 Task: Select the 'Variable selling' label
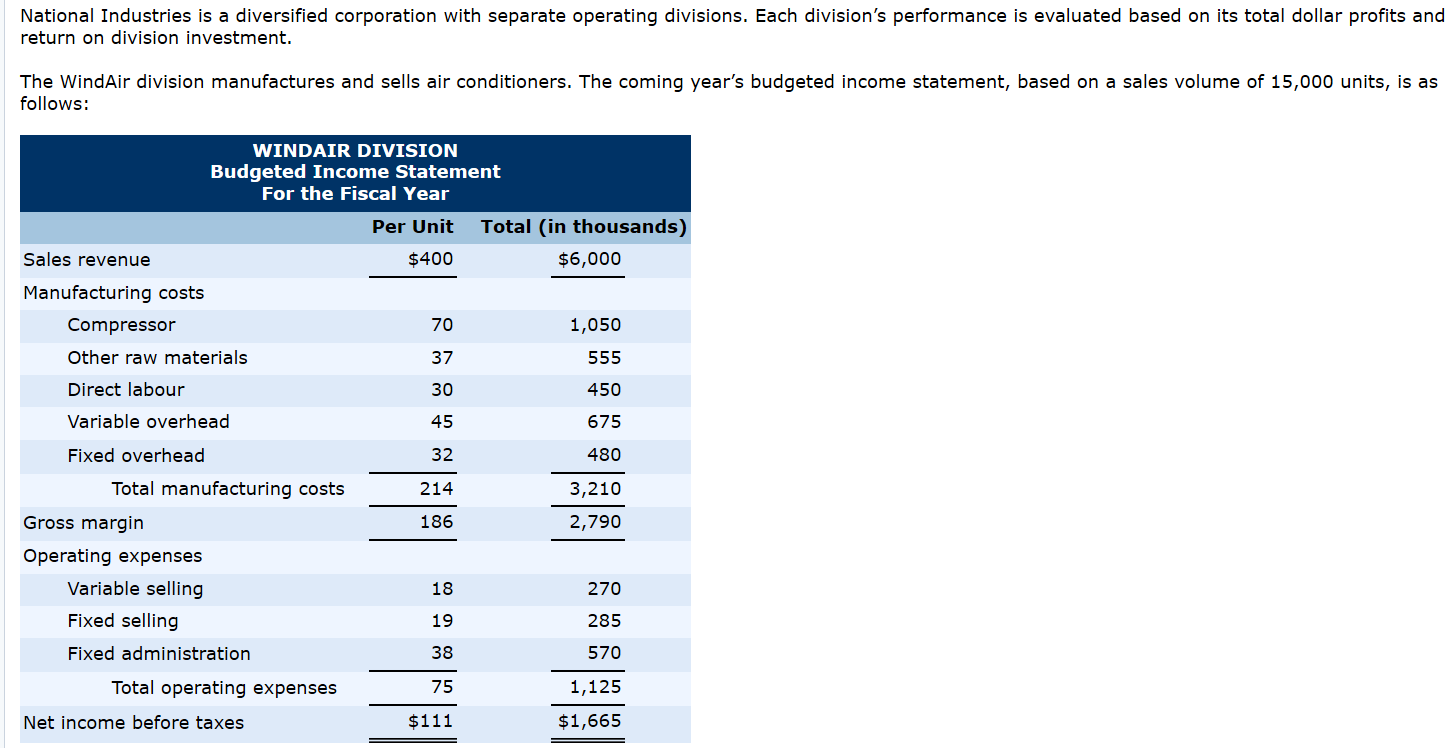135,589
